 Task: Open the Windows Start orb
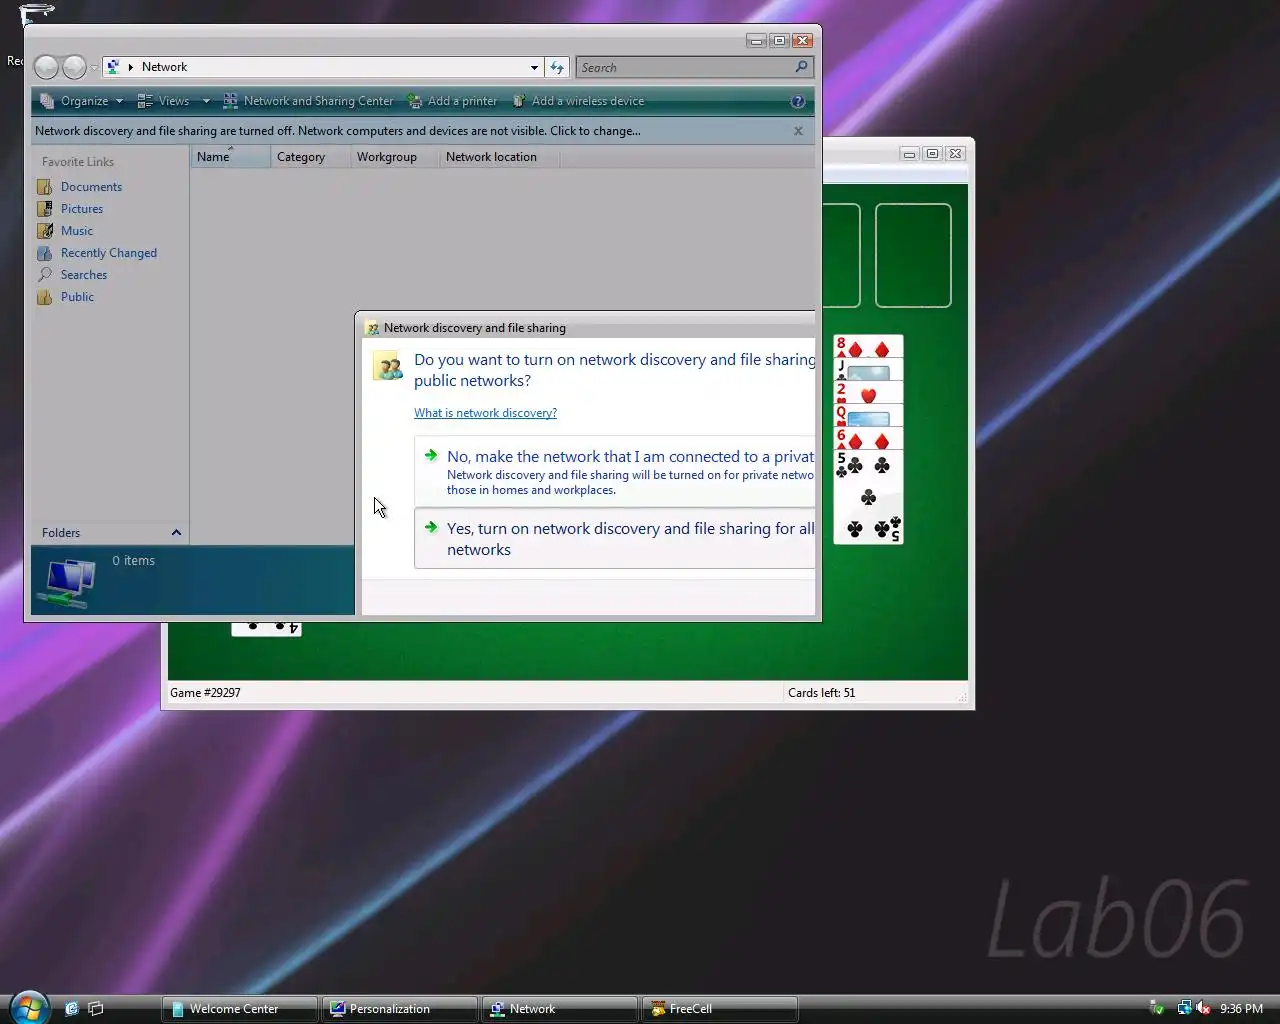[29, 1007]
